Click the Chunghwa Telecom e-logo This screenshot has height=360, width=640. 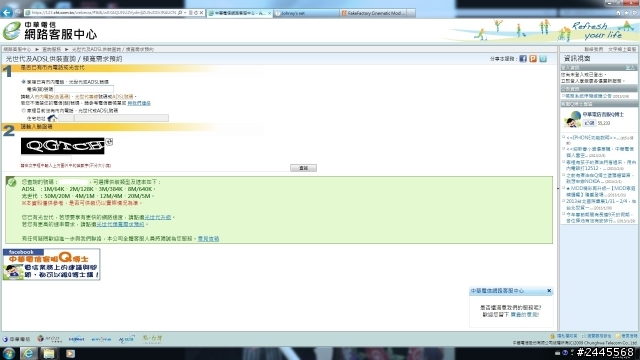coord(11,31)
